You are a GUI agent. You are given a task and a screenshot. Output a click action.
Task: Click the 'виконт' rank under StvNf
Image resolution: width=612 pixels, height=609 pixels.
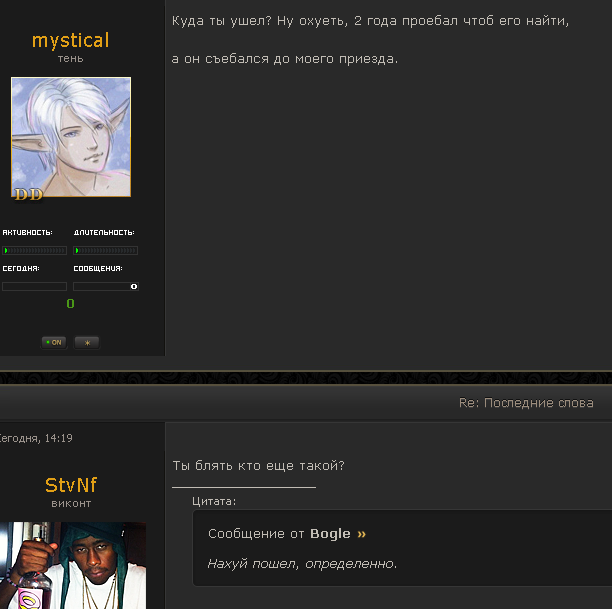pos(71,504)
